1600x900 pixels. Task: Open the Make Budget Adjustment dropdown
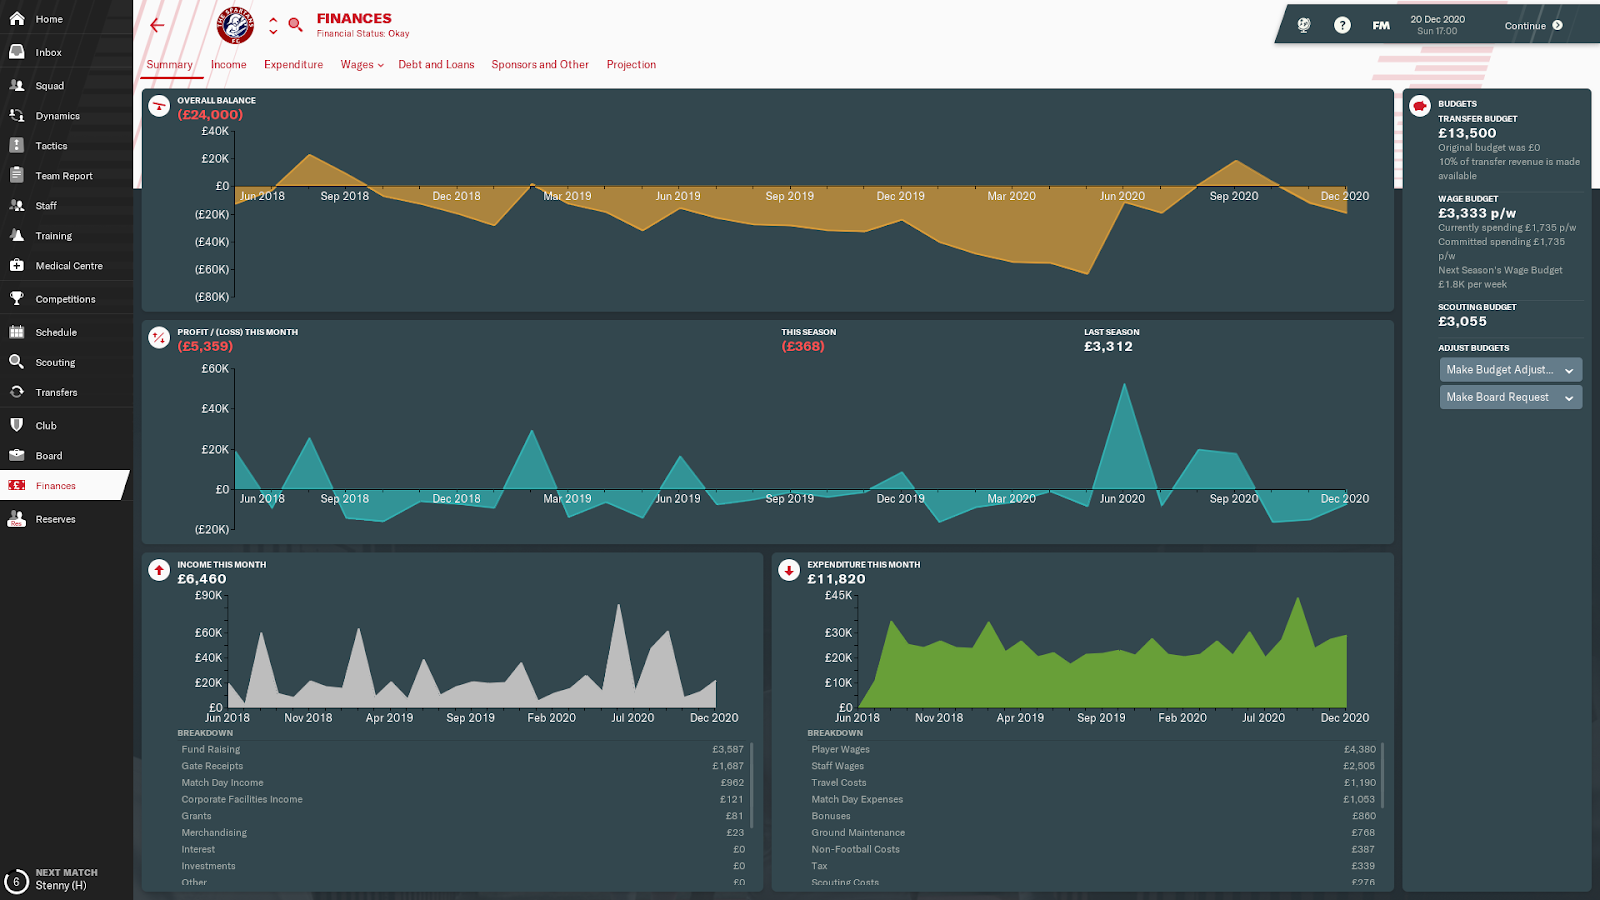point(1511,370)
